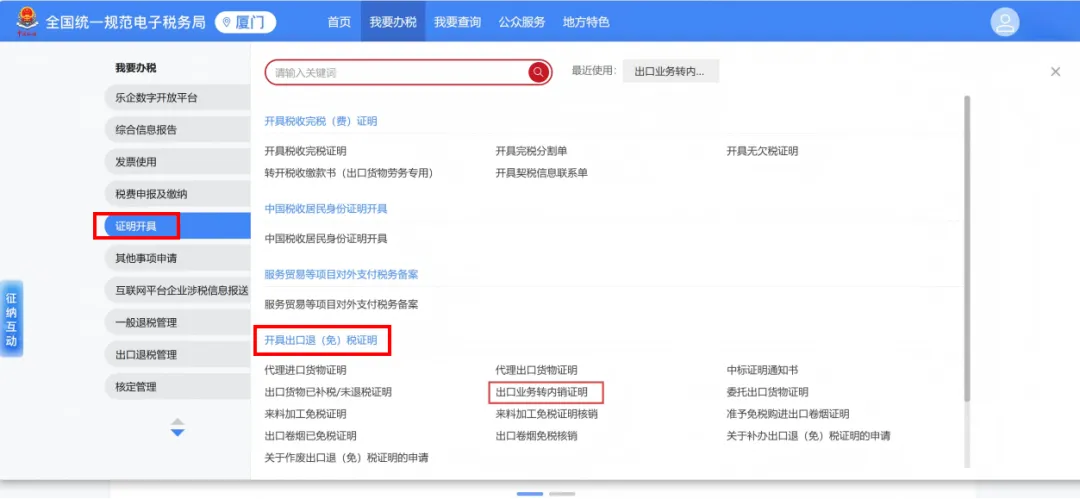Click 开具税收完税（费）证明 section heading
The image size is (1080, 499).
[x=321, y=121]
